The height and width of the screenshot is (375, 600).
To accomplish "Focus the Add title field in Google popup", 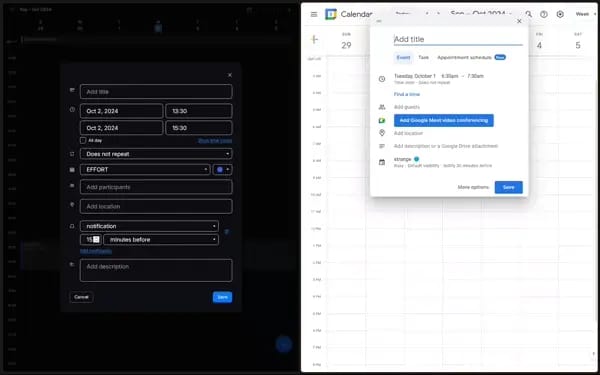I will coord(458,39).
